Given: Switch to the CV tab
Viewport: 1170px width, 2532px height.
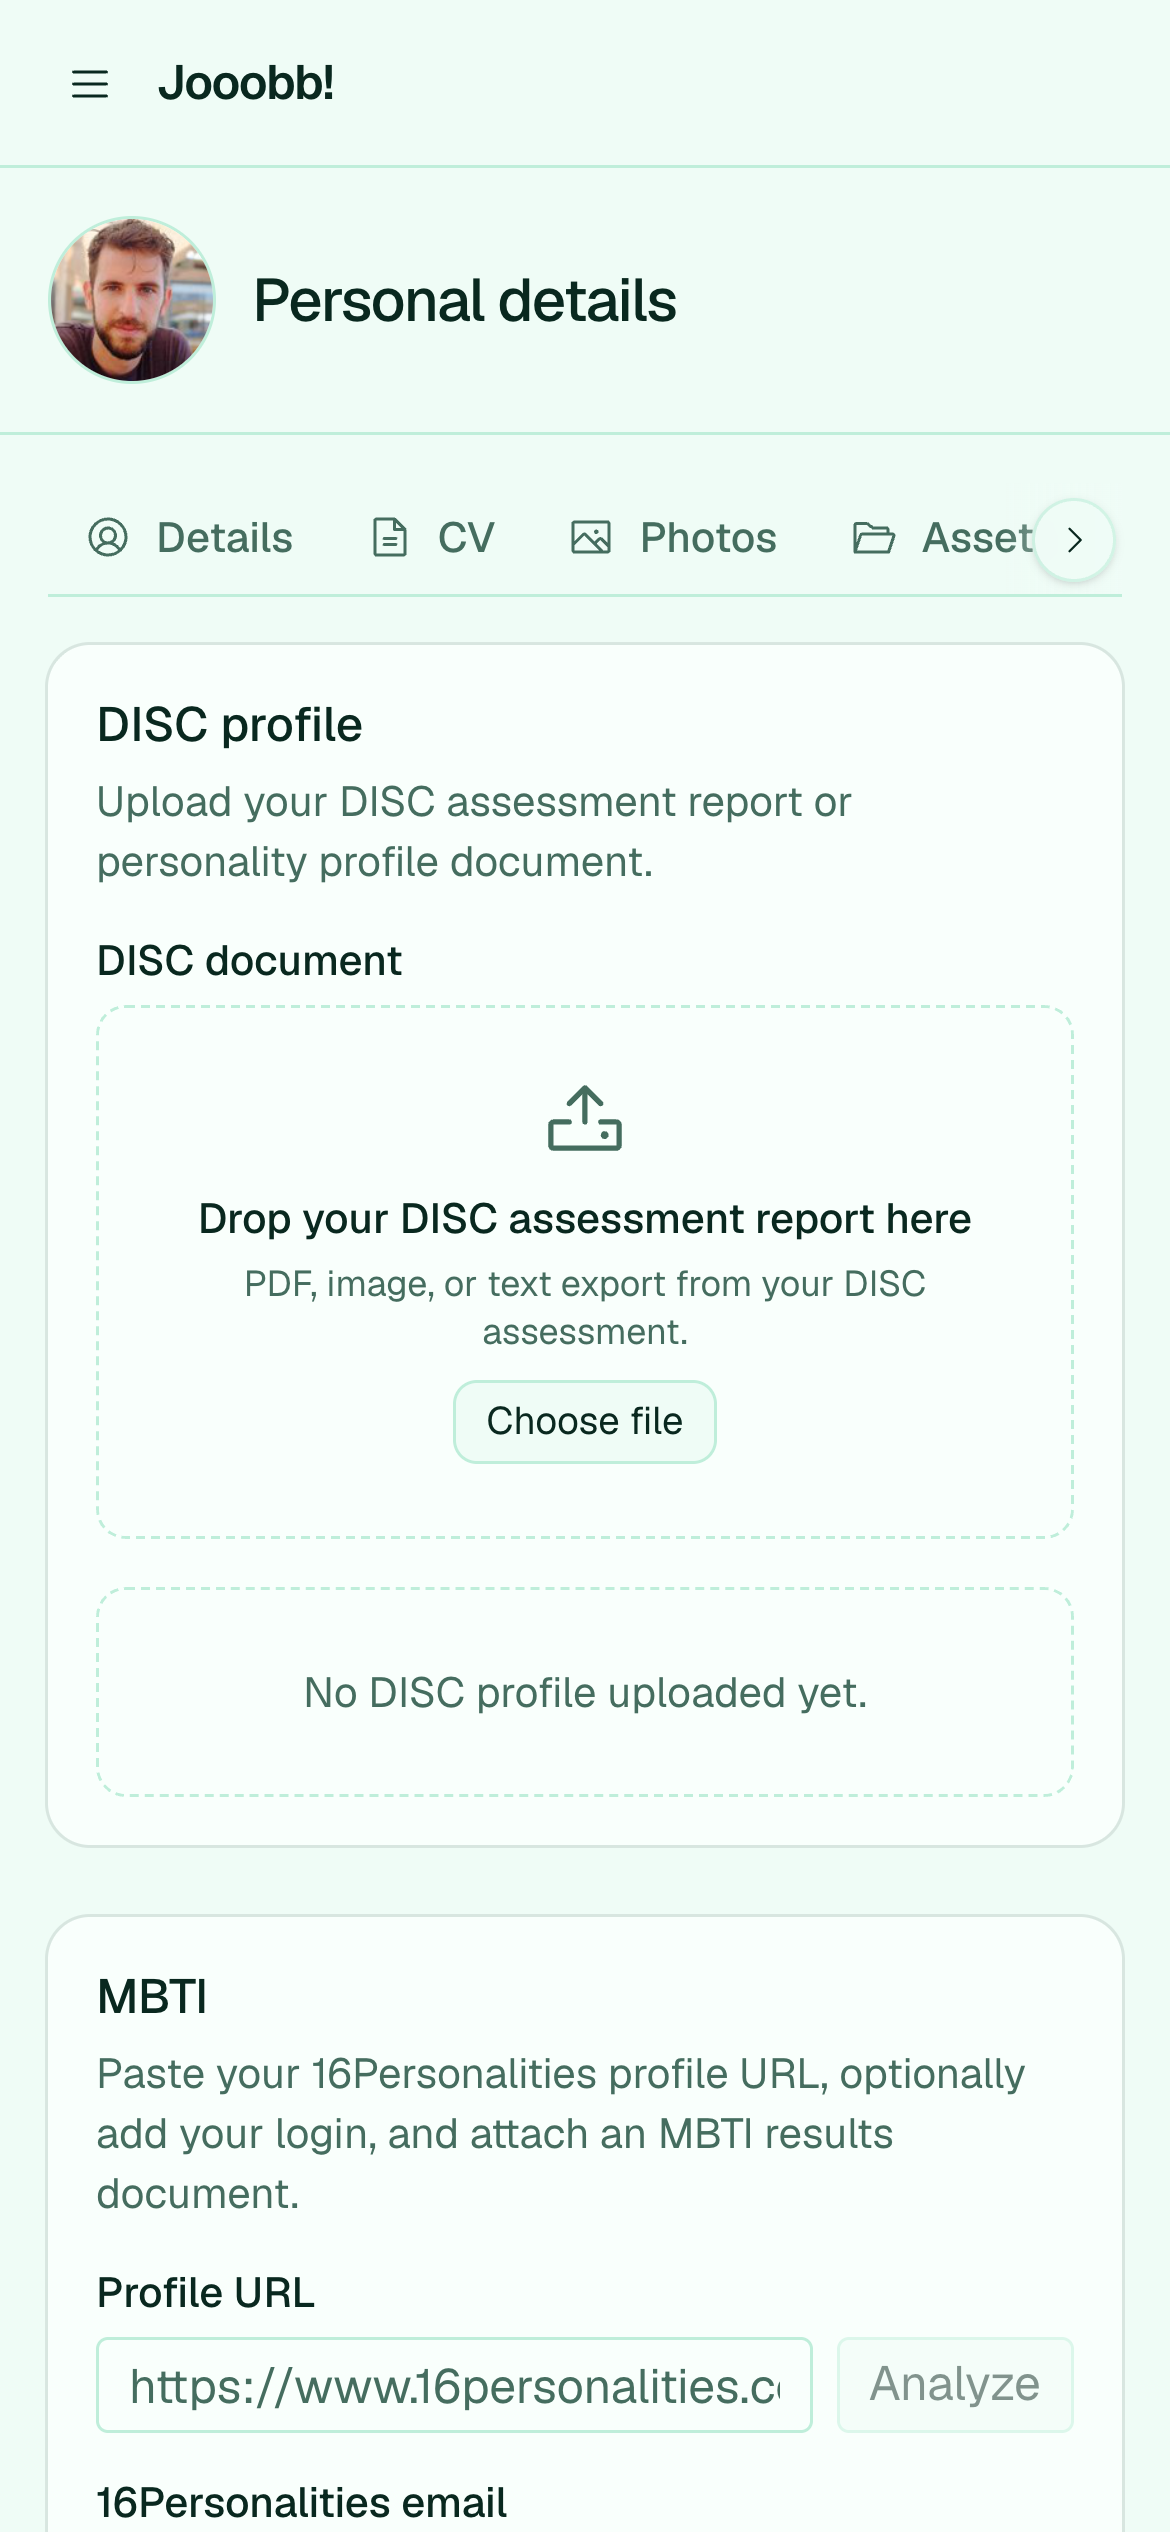Looking at the screenshot, I should click(x=433, y=538).
